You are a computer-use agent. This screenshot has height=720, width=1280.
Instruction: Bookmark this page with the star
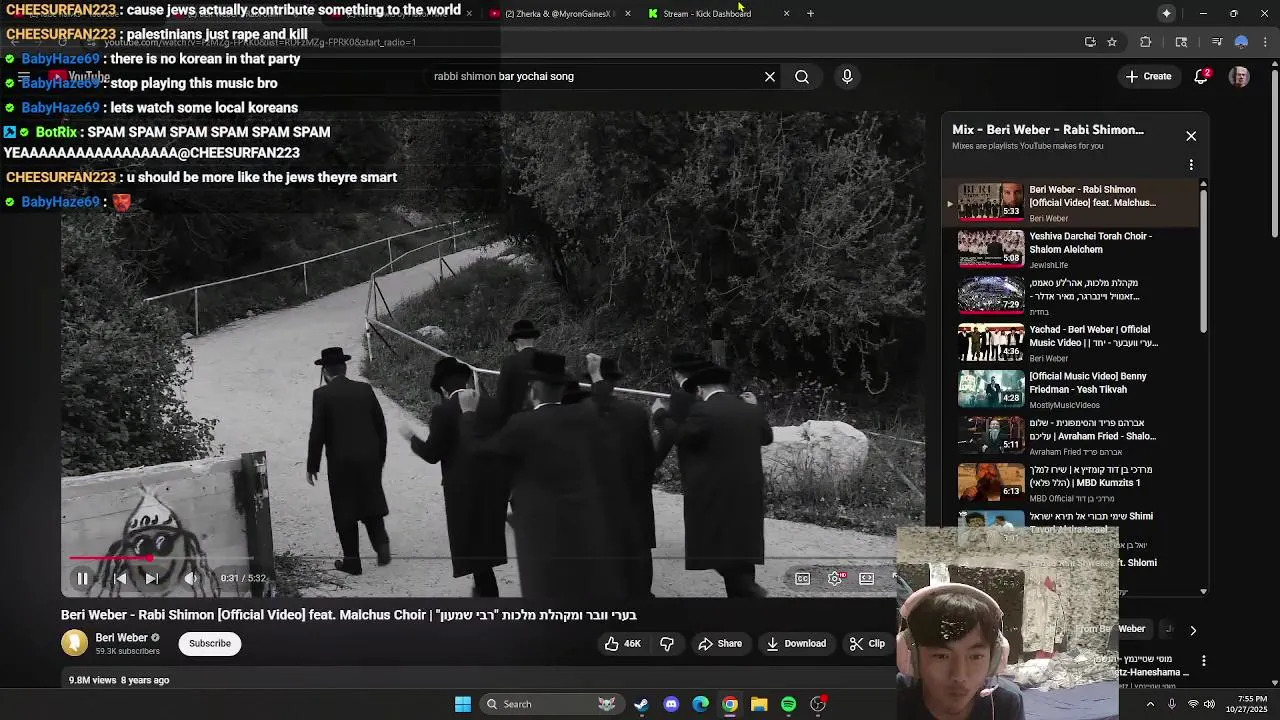[1112, 42]
